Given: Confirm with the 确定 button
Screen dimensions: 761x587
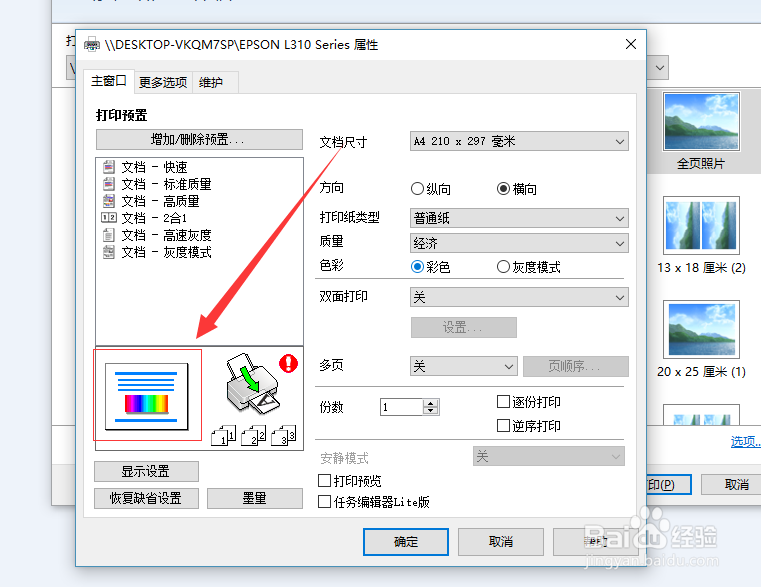Looking at the screenshot, I should [406, 542].
